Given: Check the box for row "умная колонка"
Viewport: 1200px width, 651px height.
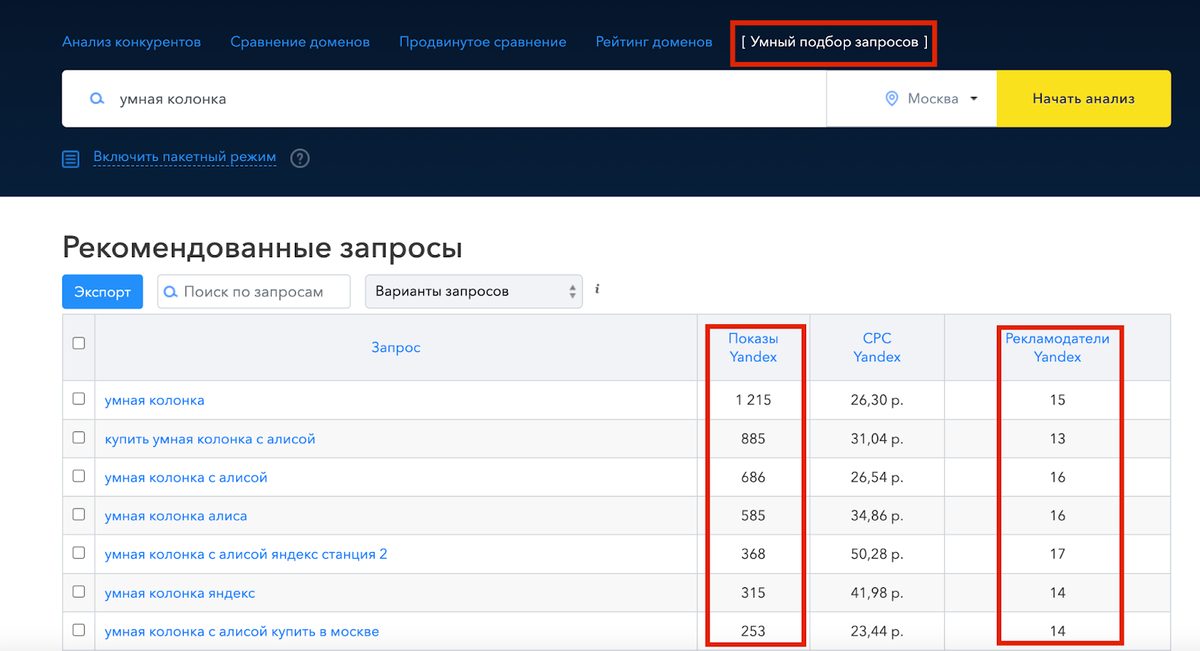Looking at the screenshot, I should [79, 399].
